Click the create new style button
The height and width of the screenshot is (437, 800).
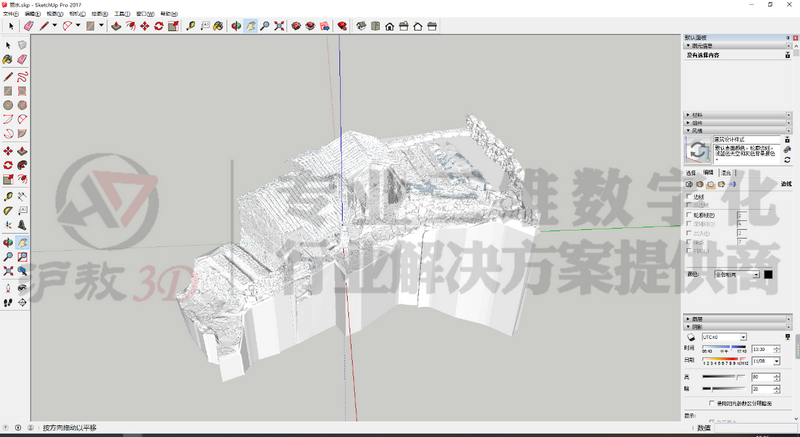pos(787,149)
